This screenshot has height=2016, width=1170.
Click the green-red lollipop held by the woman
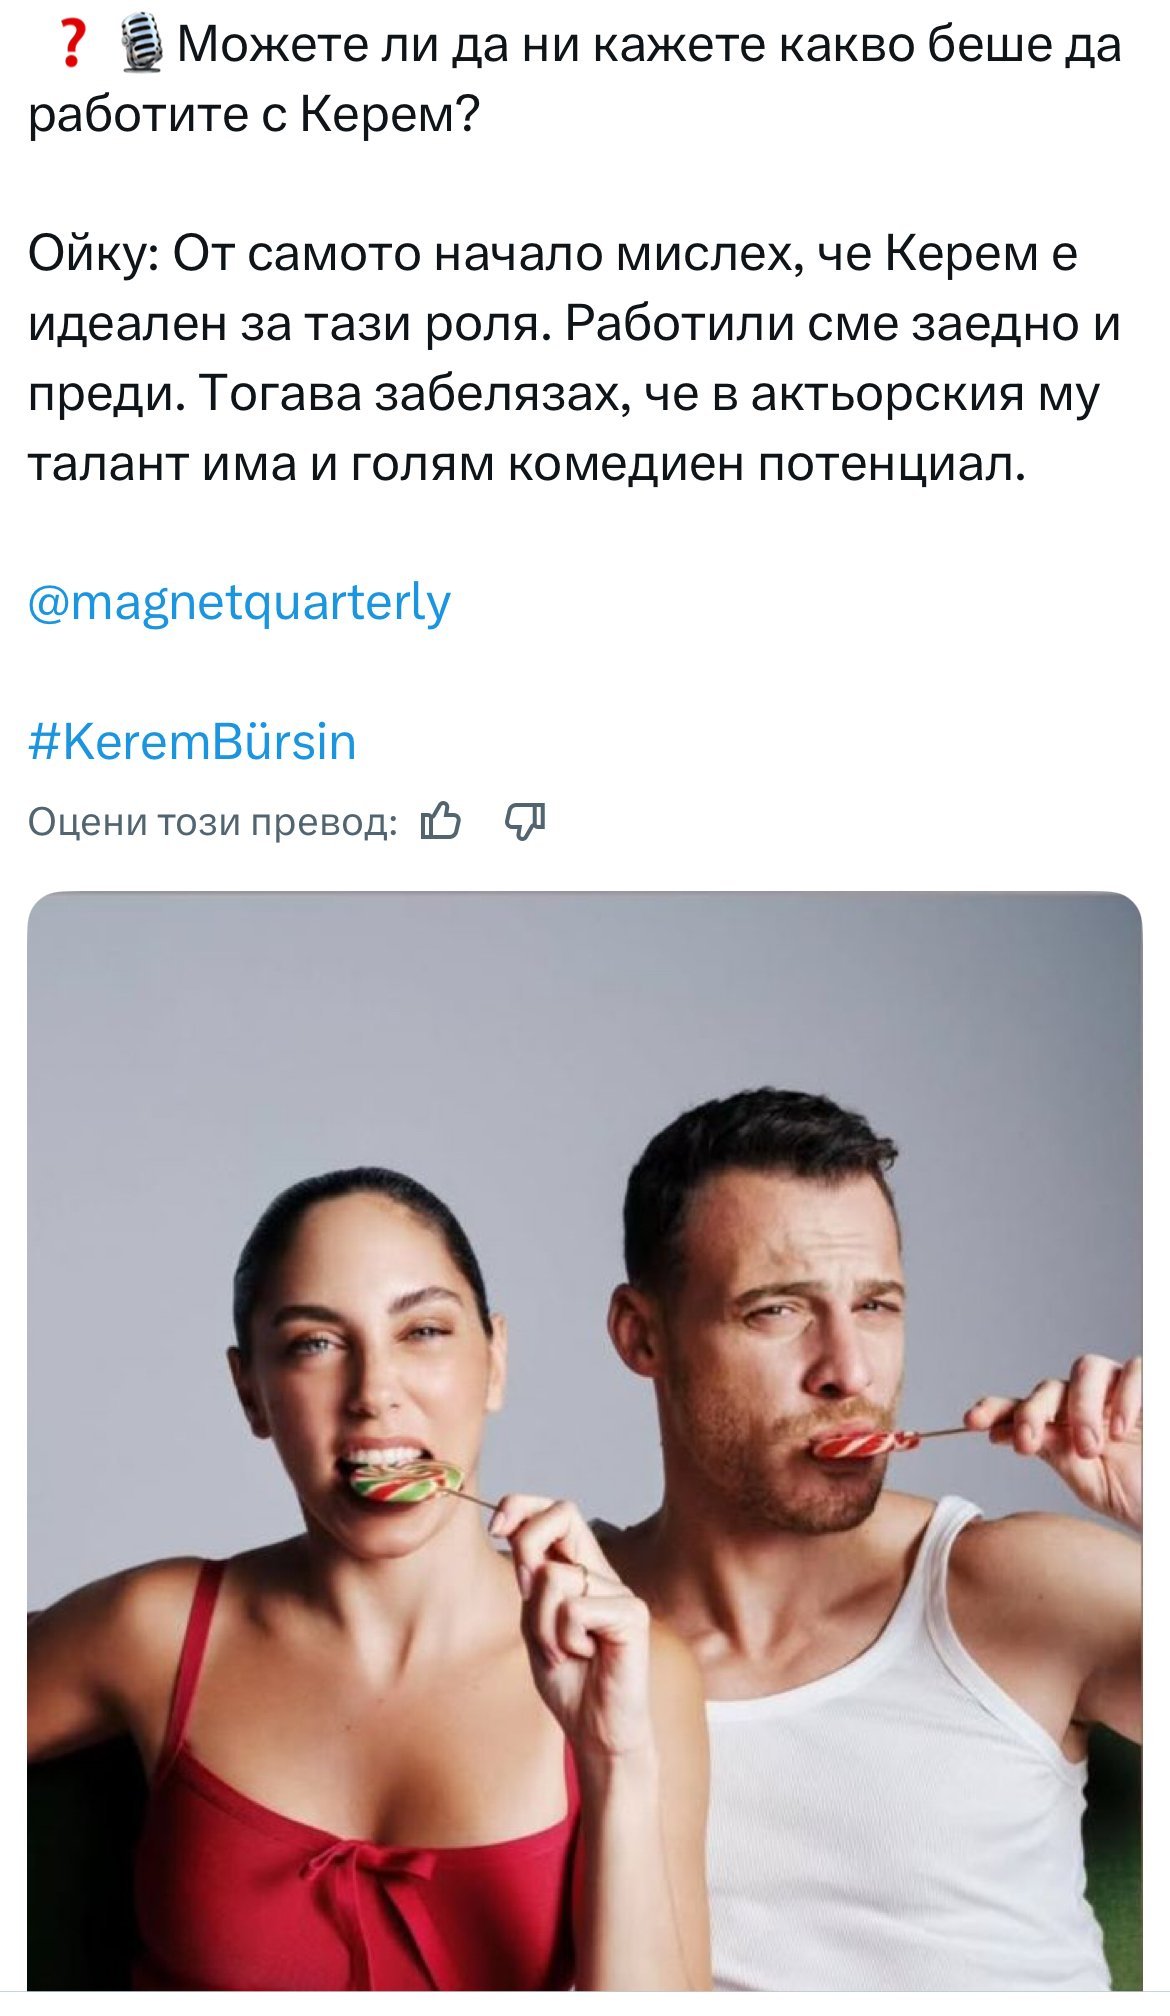(407, 1481)
